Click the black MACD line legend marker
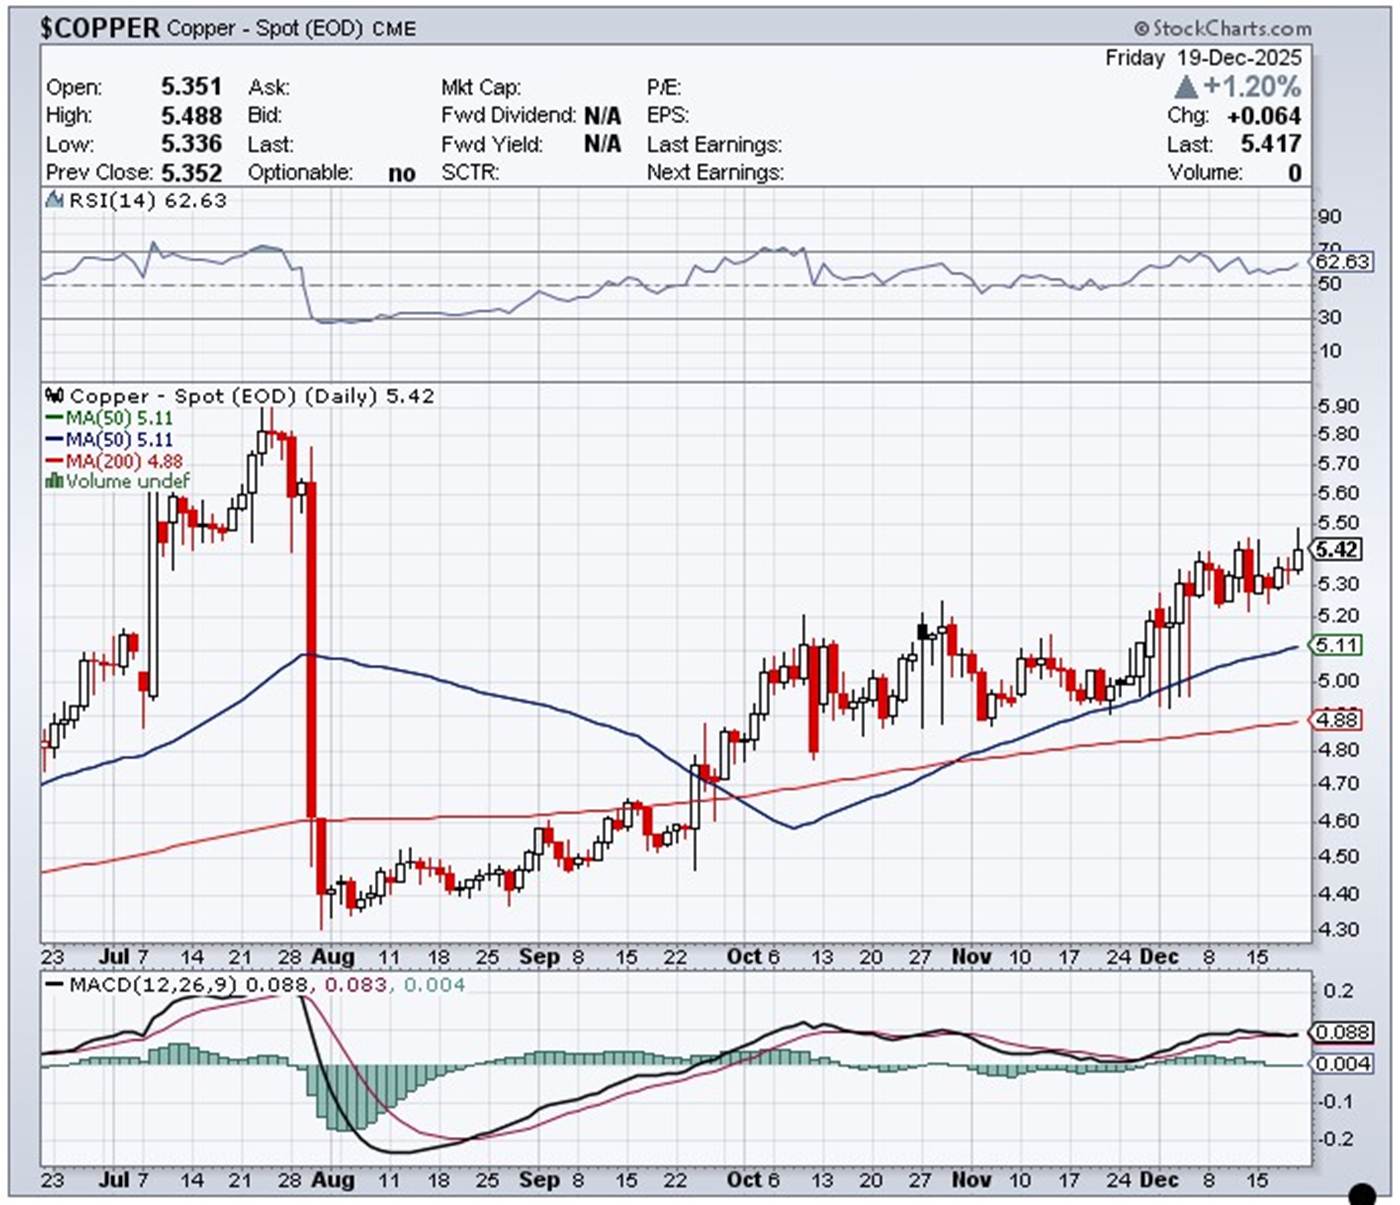 (55, 985)
